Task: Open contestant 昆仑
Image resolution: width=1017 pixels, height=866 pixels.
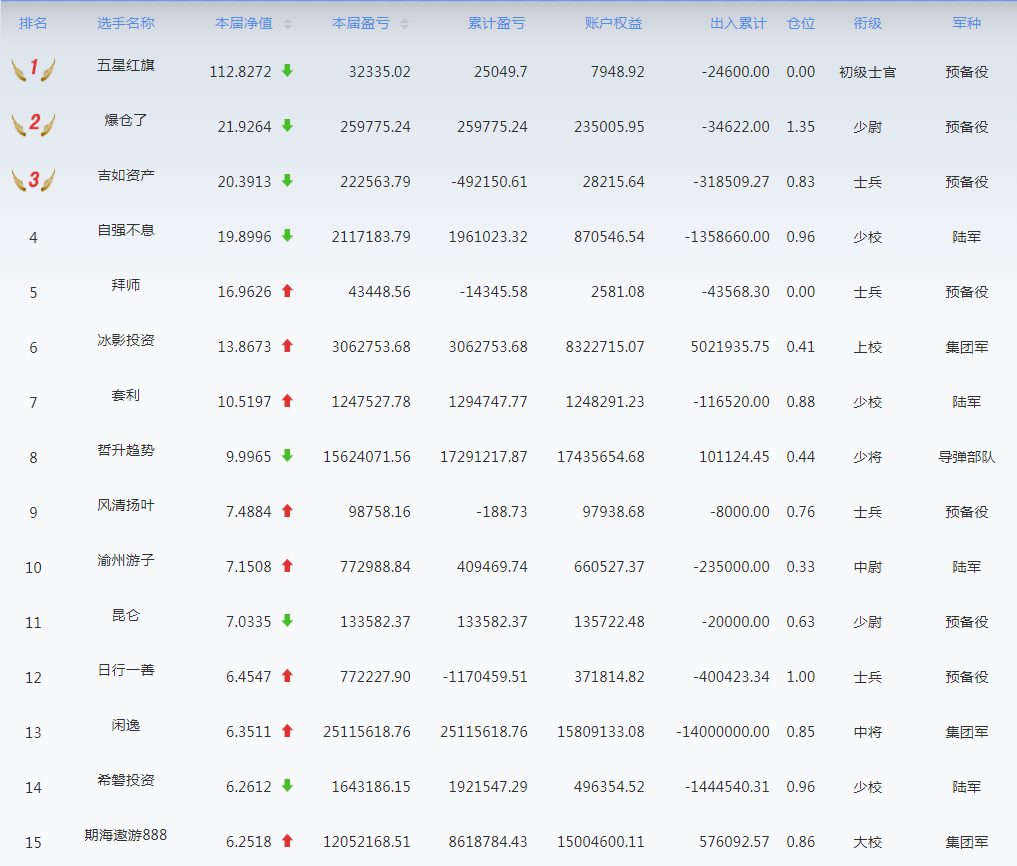Action: 126,615
